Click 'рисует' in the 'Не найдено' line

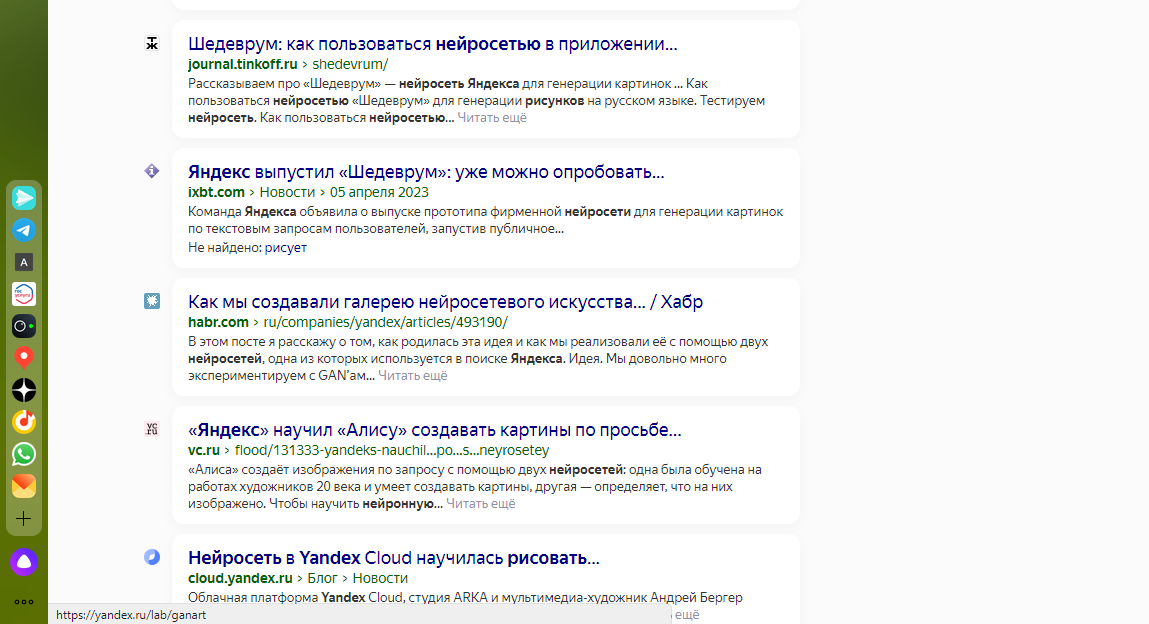pyautogui.click(x=286, y=248)
